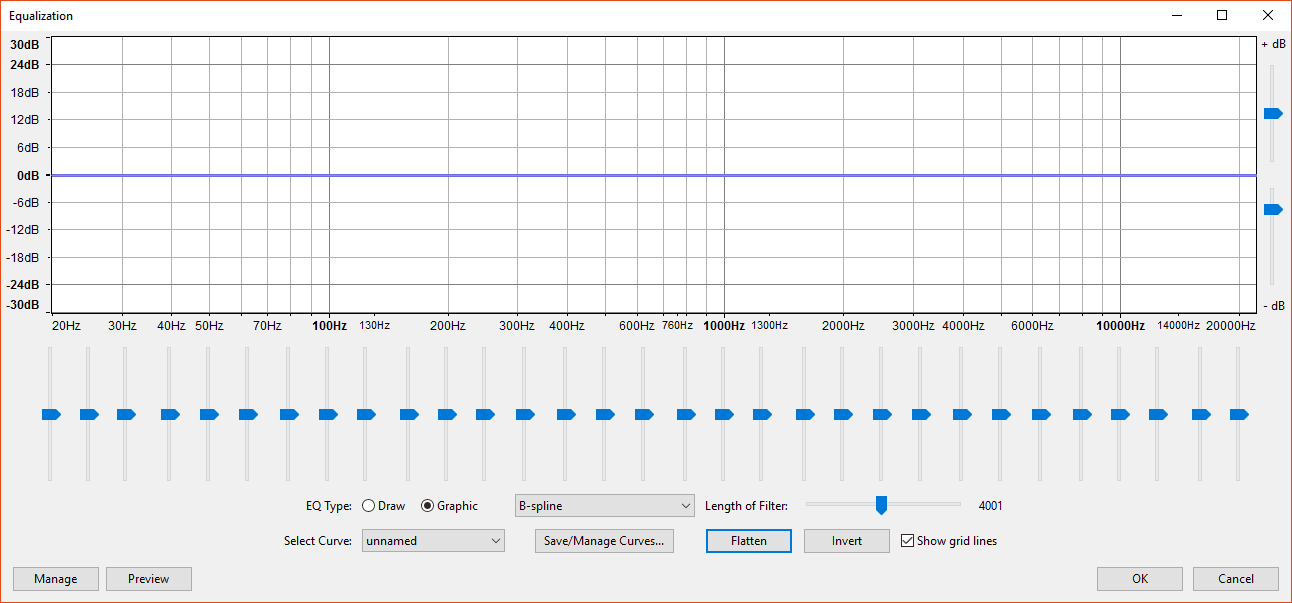The height and width of the screenshot is (603, 1292).
Task: Click Preview to audition the effect
Action: tap(148, 579)
